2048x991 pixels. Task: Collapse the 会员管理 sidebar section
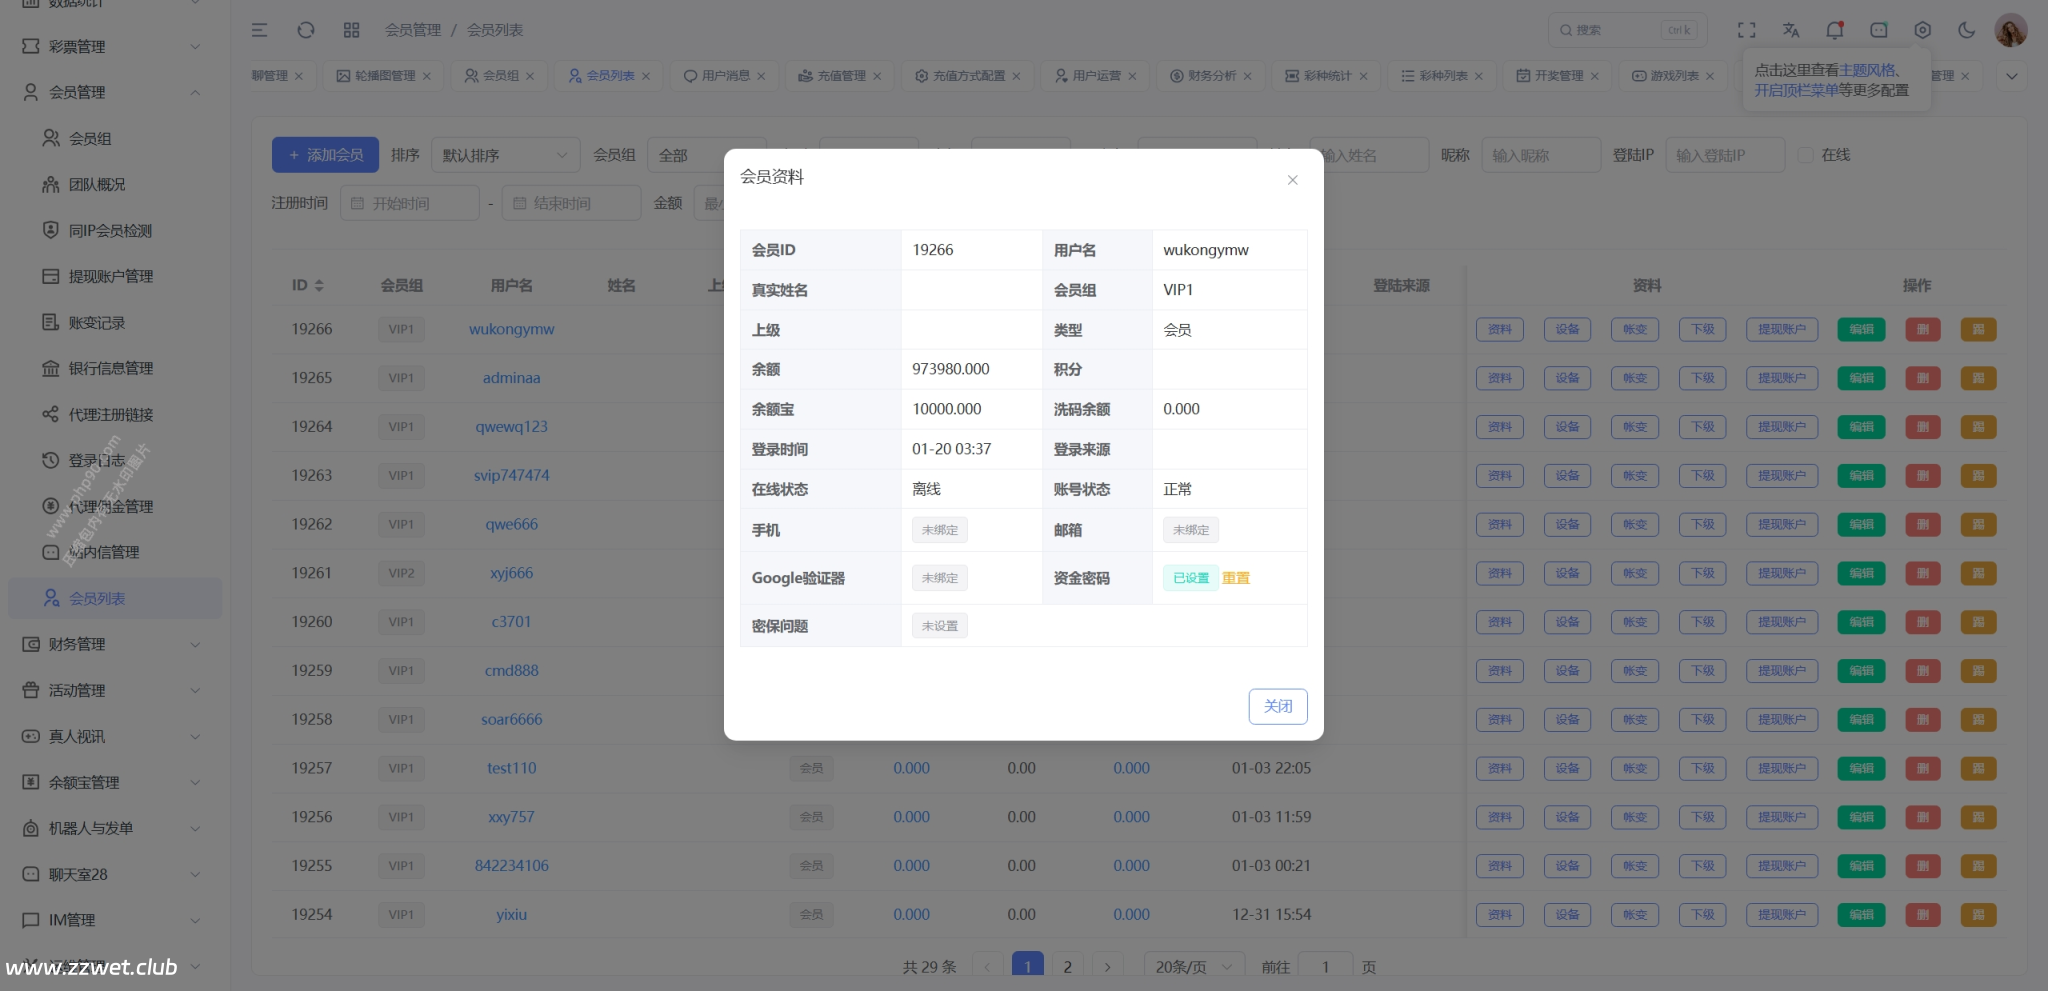[112, 92]
